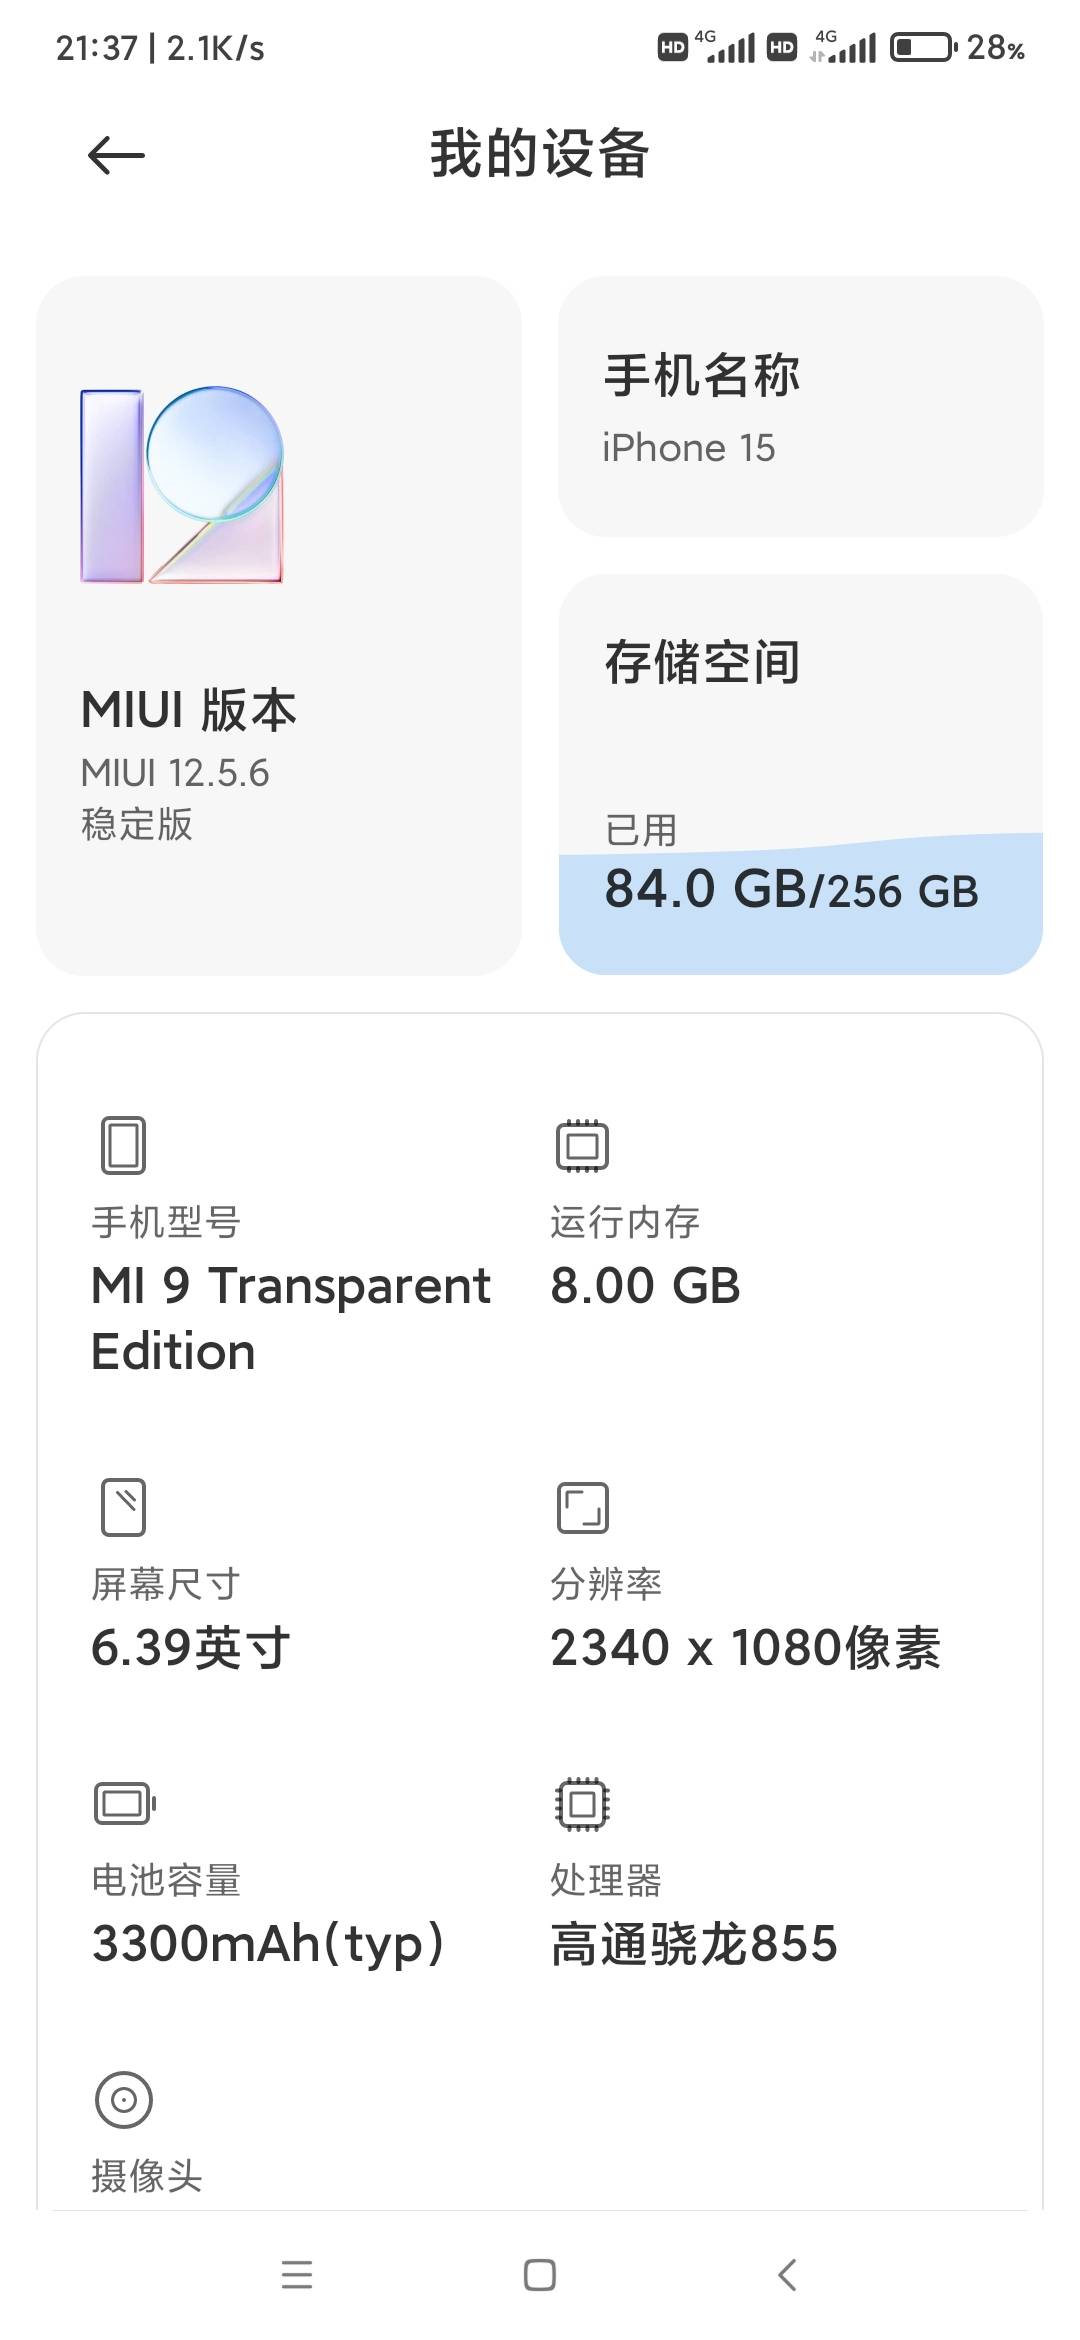Tap the phone model icon

pyautogui.click(x=123, y=1145)
